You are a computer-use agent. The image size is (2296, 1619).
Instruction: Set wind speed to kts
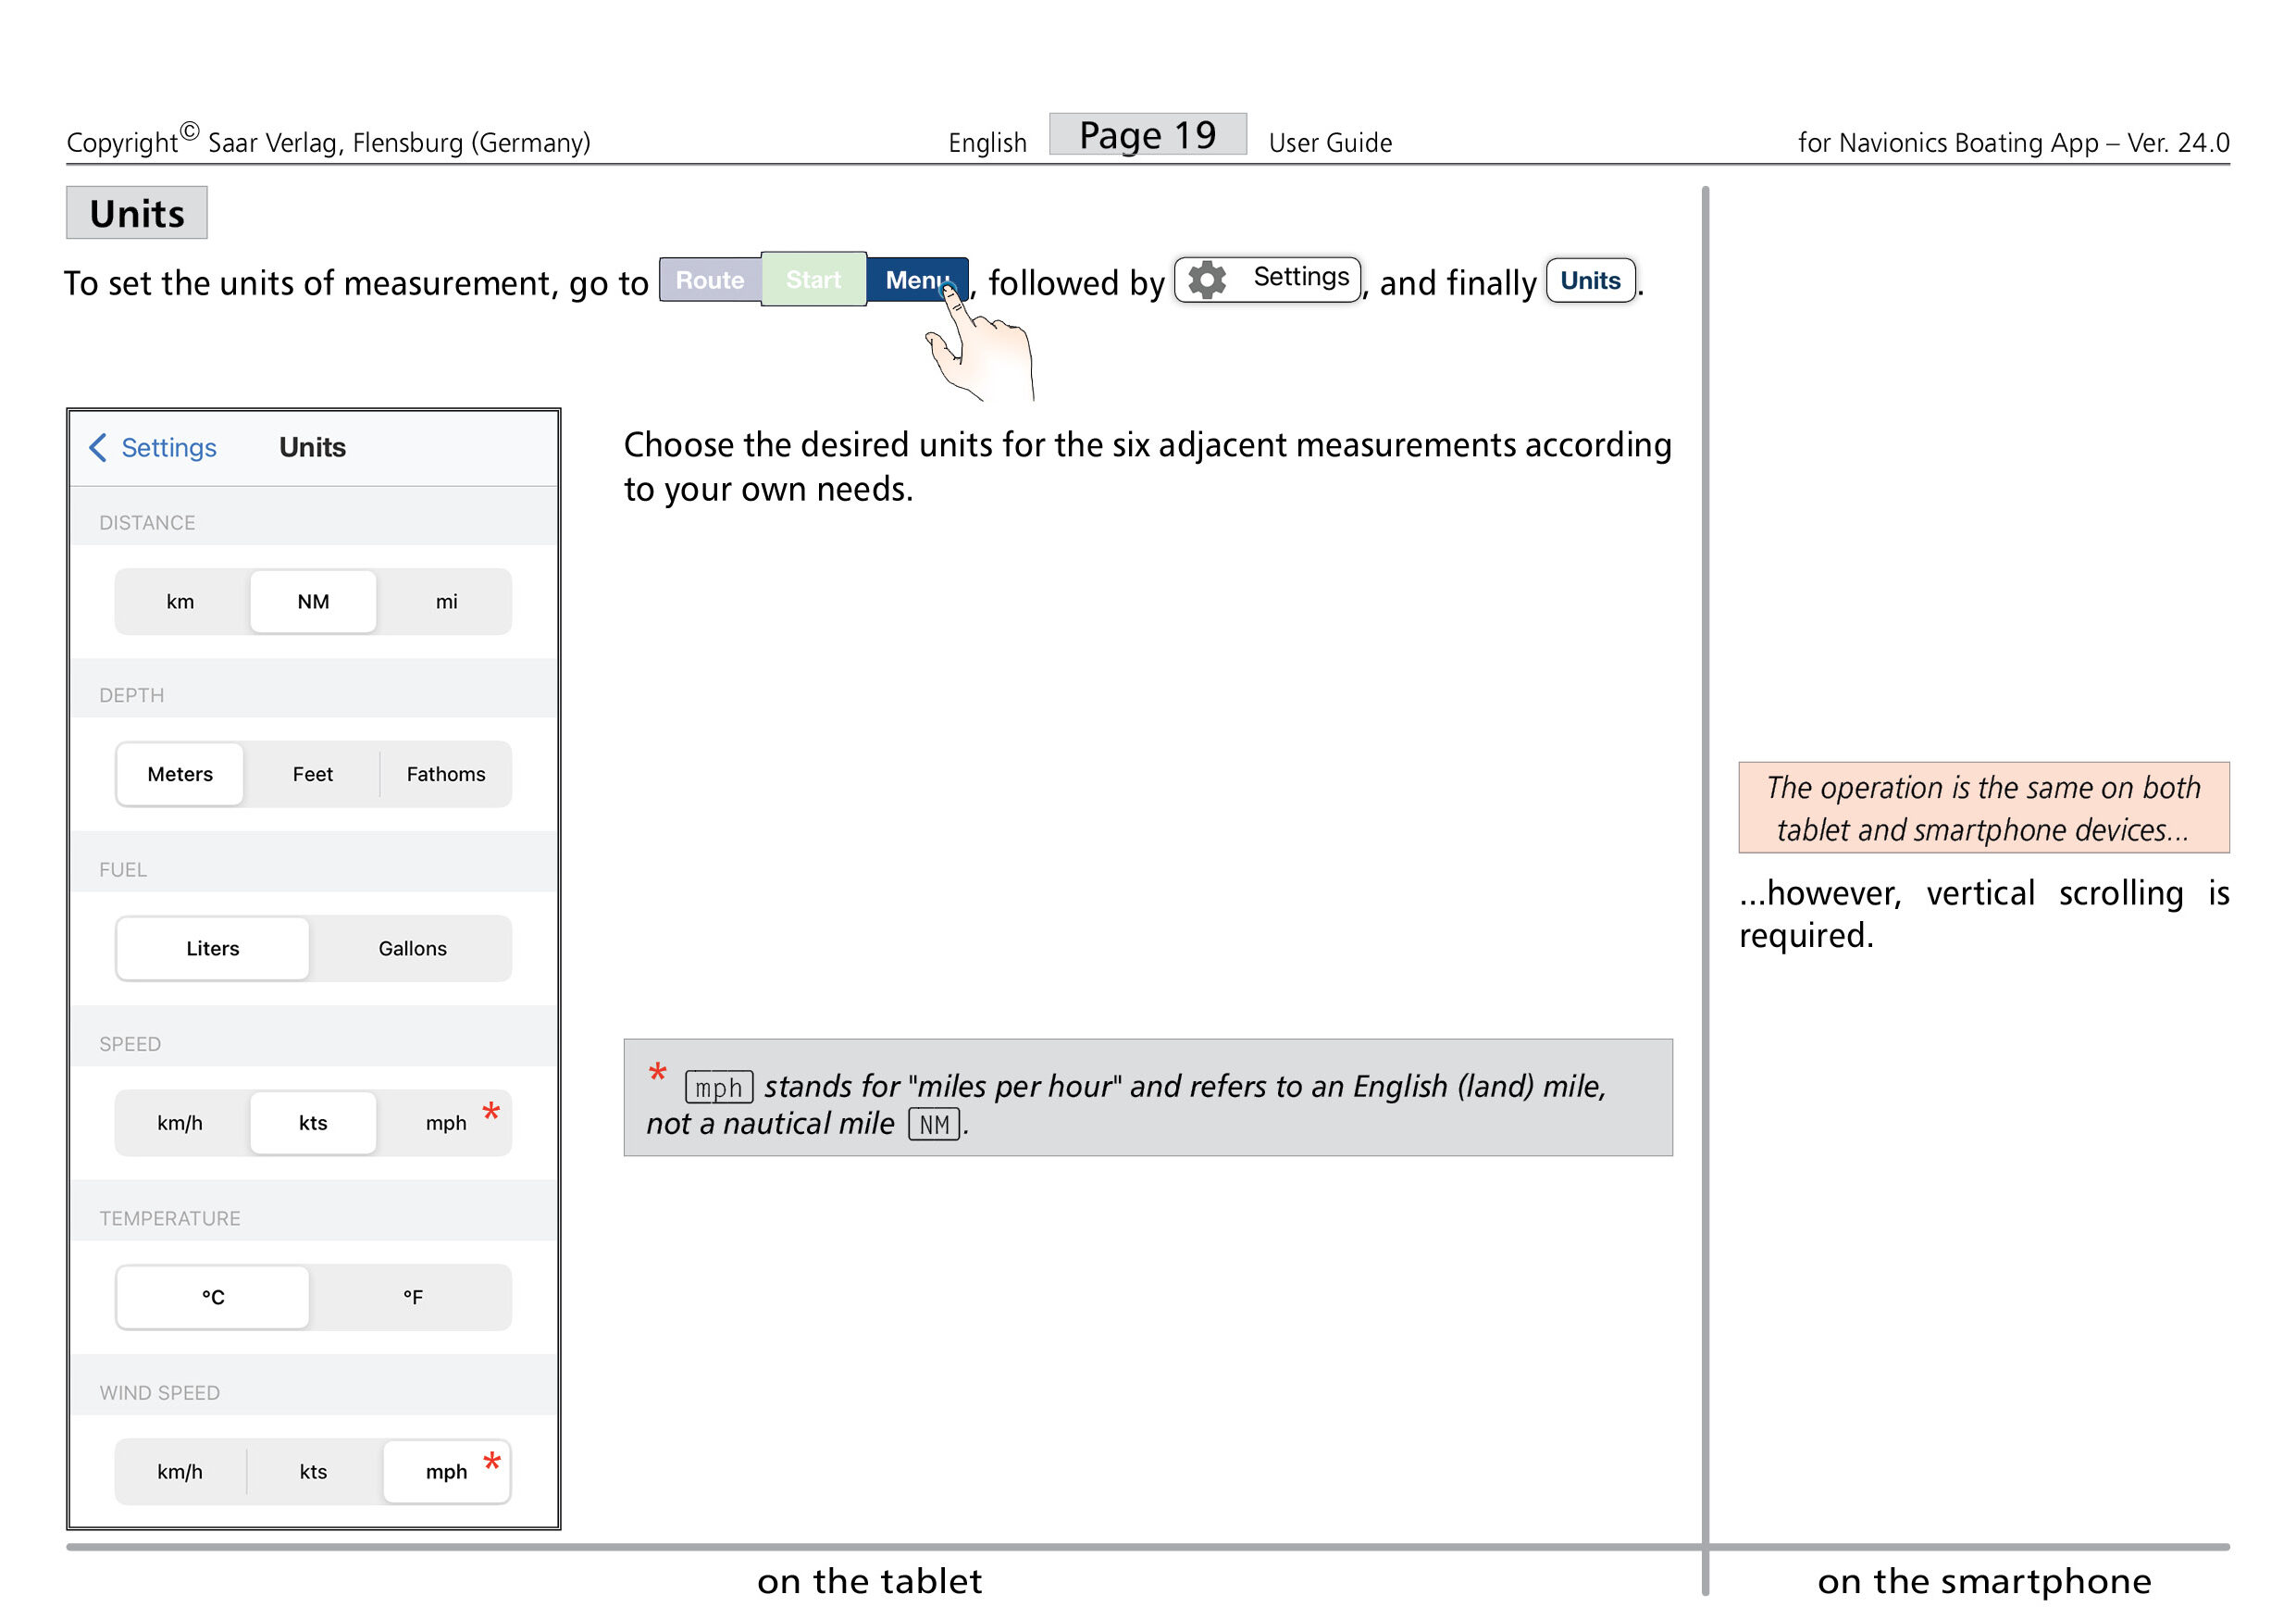pos(313,1471)
